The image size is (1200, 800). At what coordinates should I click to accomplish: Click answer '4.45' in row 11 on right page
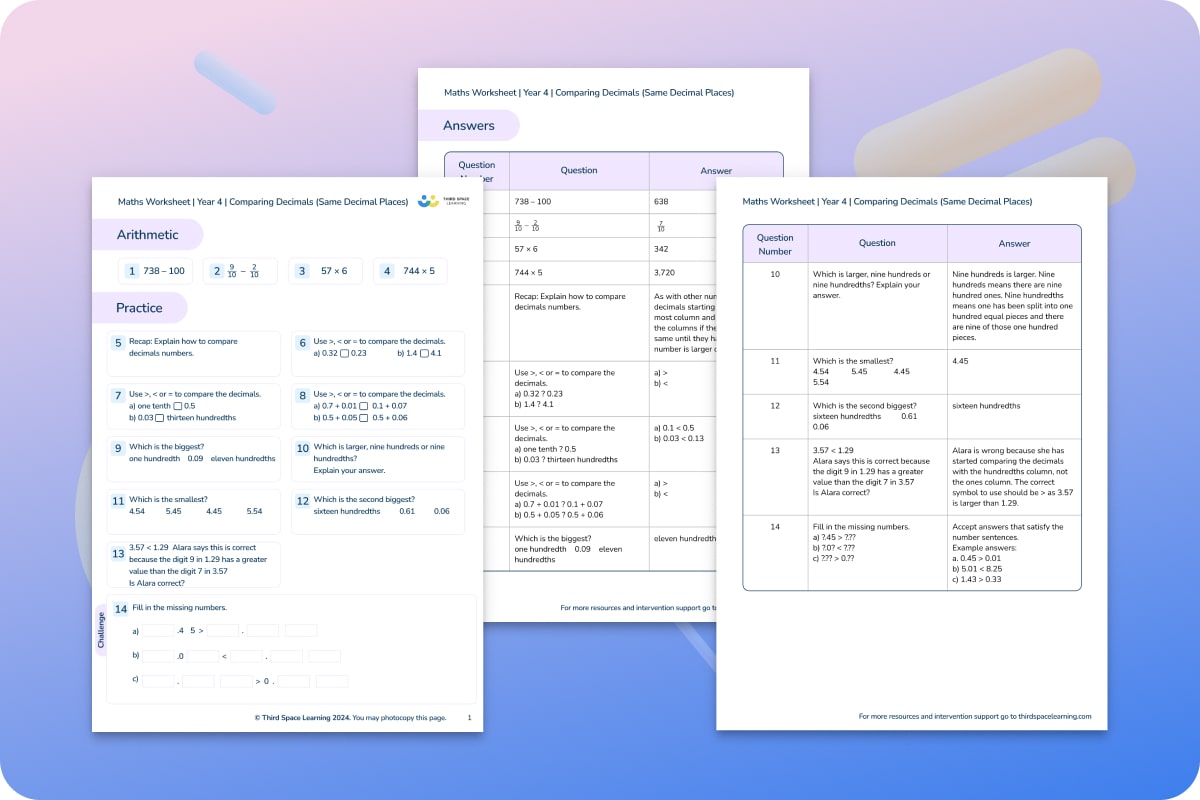click(x=960, y=360)
